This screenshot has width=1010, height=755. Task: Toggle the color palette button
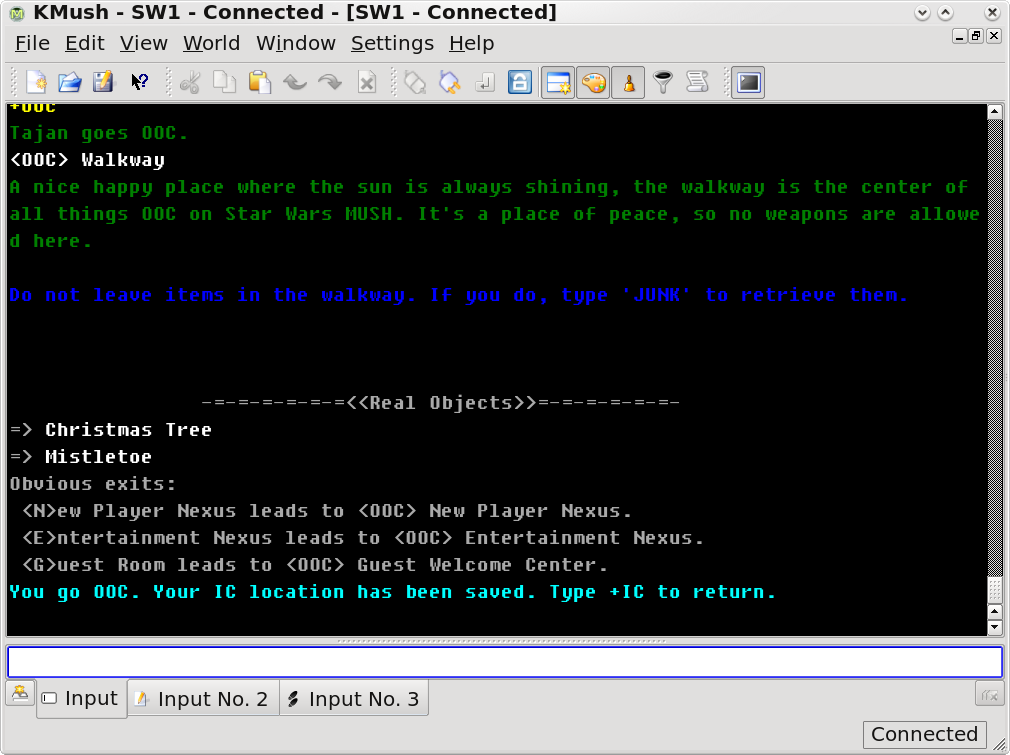tap(593, 82)
